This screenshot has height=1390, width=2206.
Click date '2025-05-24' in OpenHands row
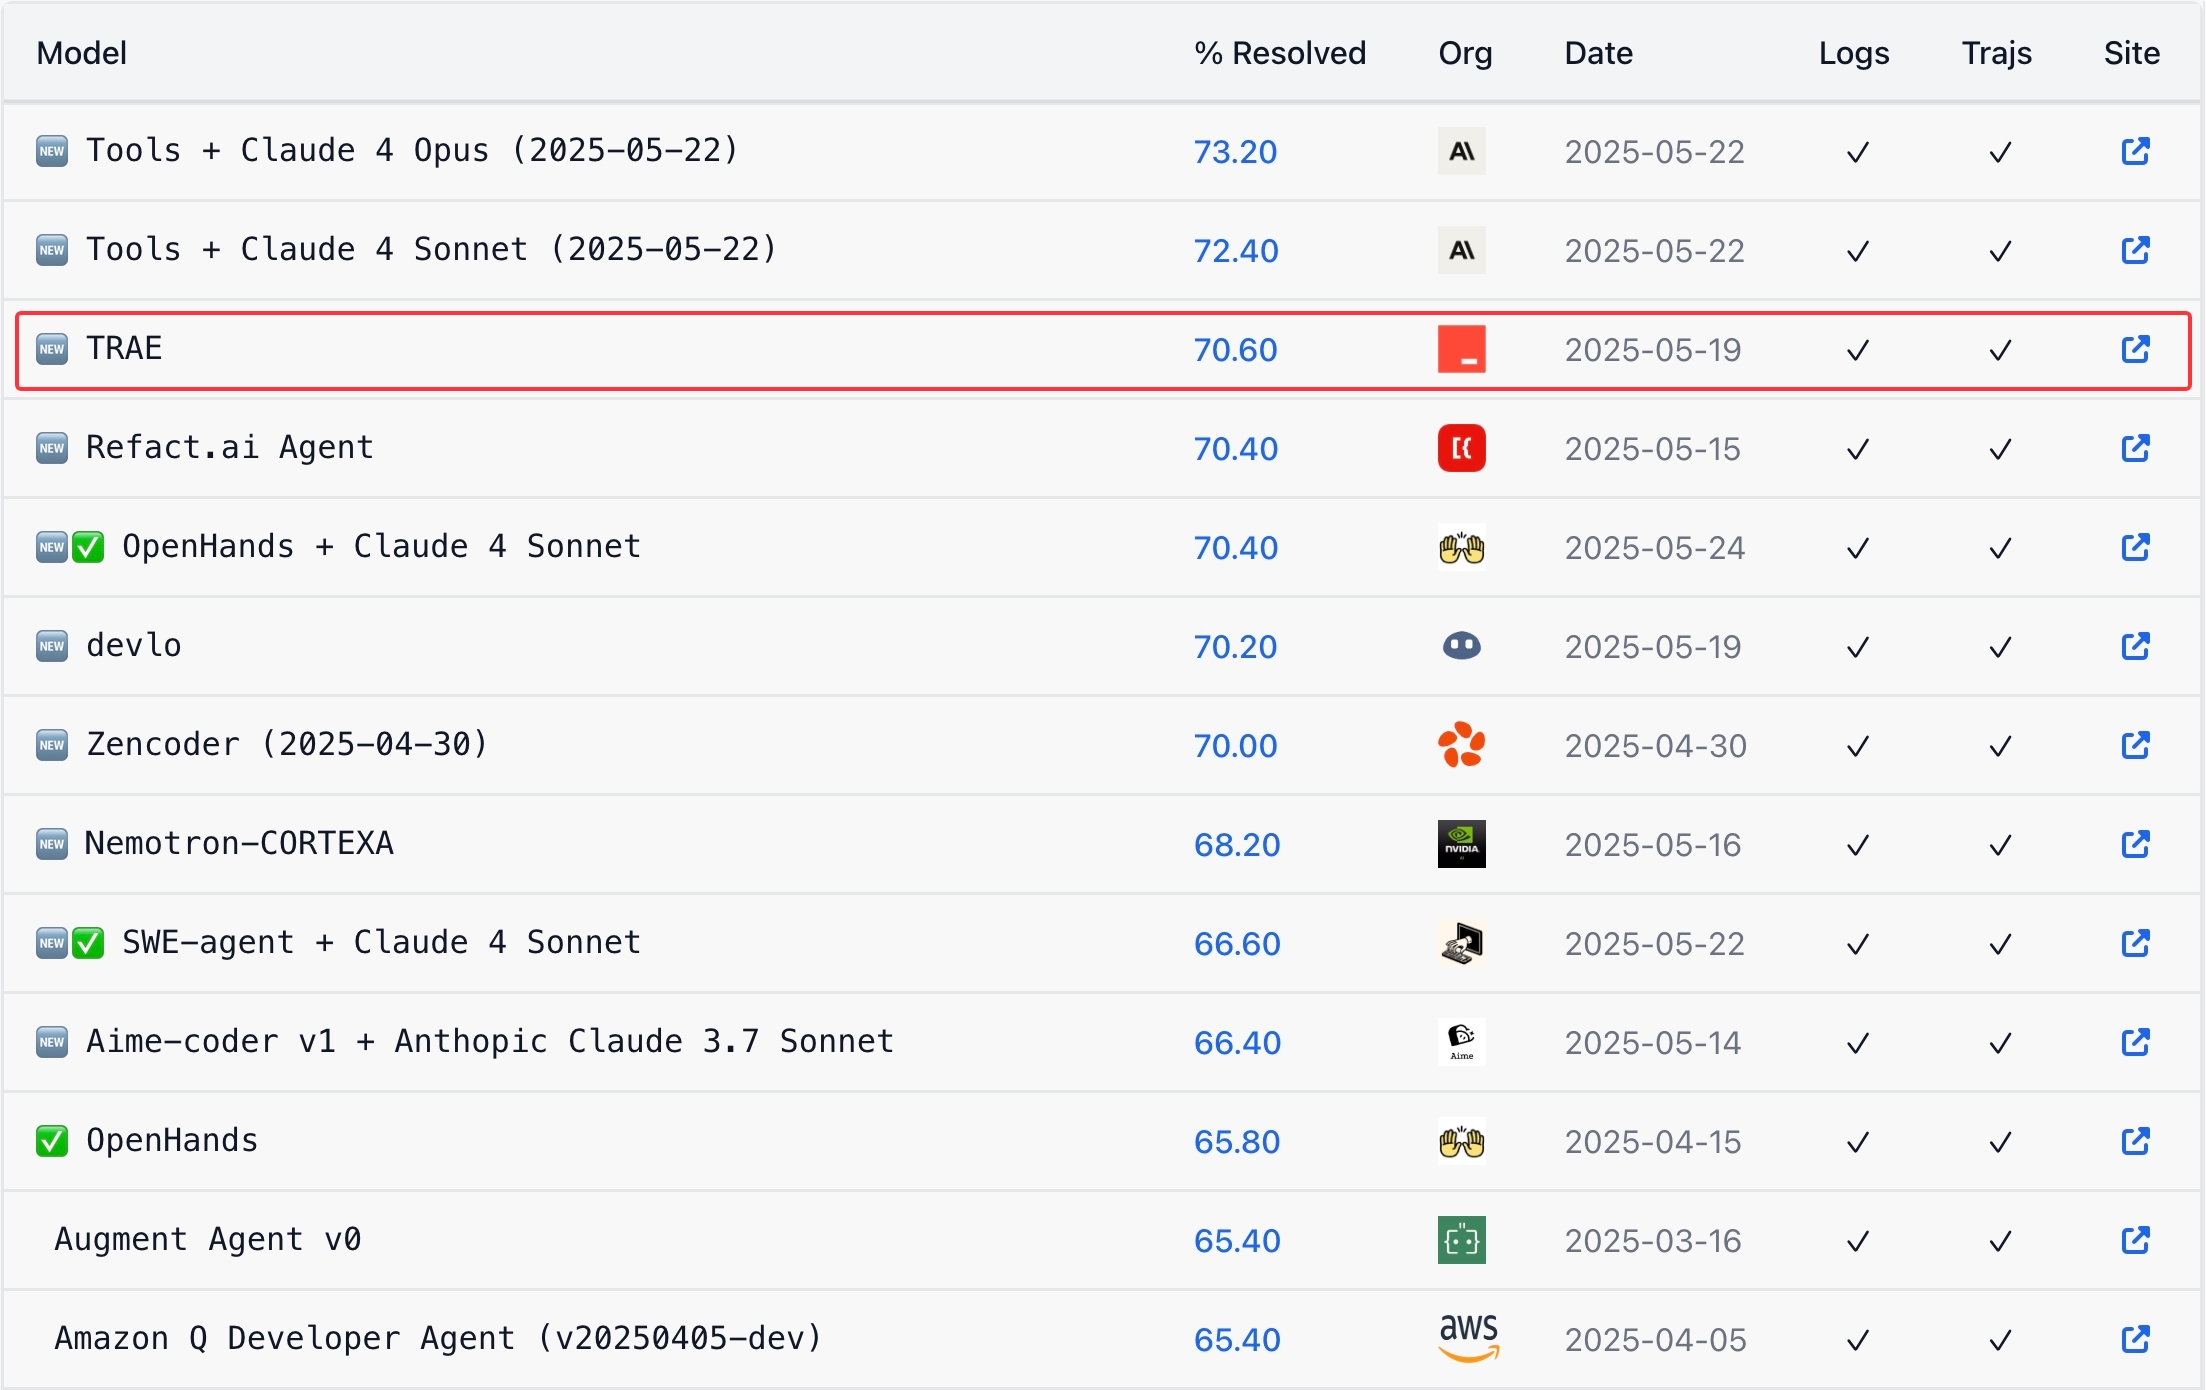click(1654, 548)
